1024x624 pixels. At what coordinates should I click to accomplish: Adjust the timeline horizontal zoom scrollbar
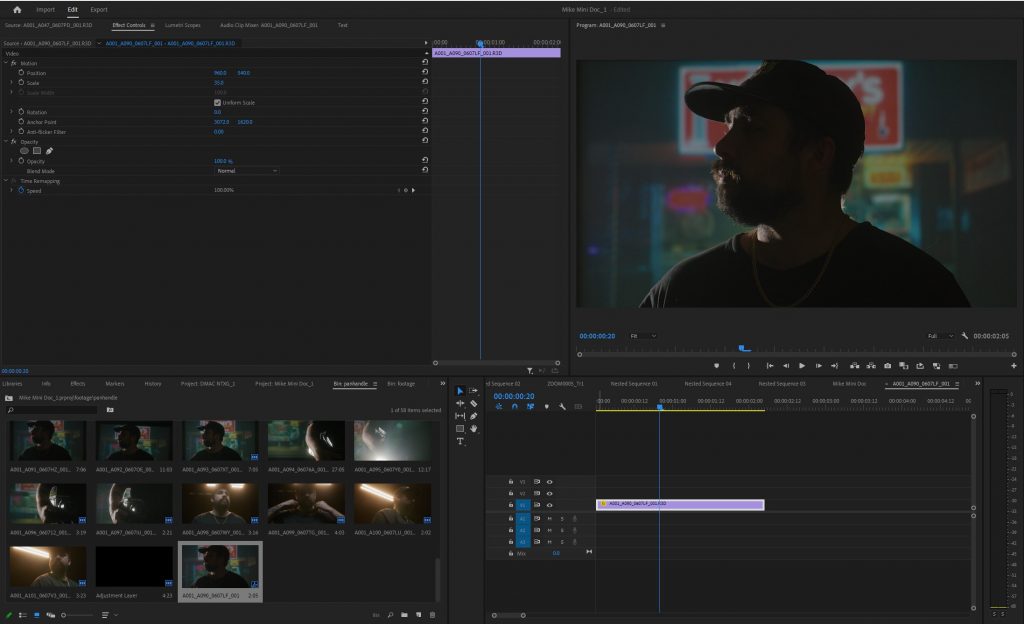[509, 615]
